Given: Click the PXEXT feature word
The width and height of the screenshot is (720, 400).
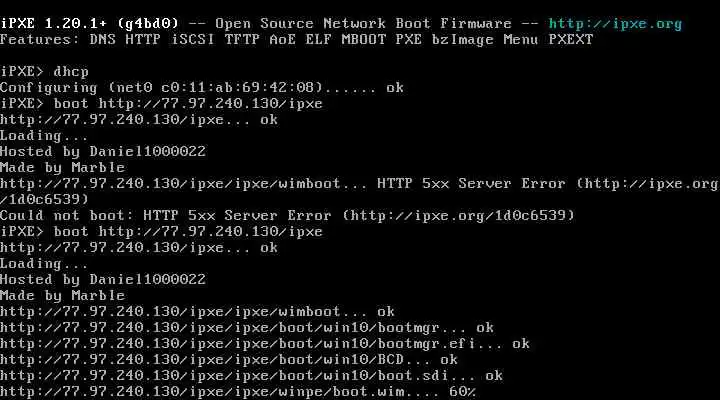Looking at the screenshot, I should point(571,39).
